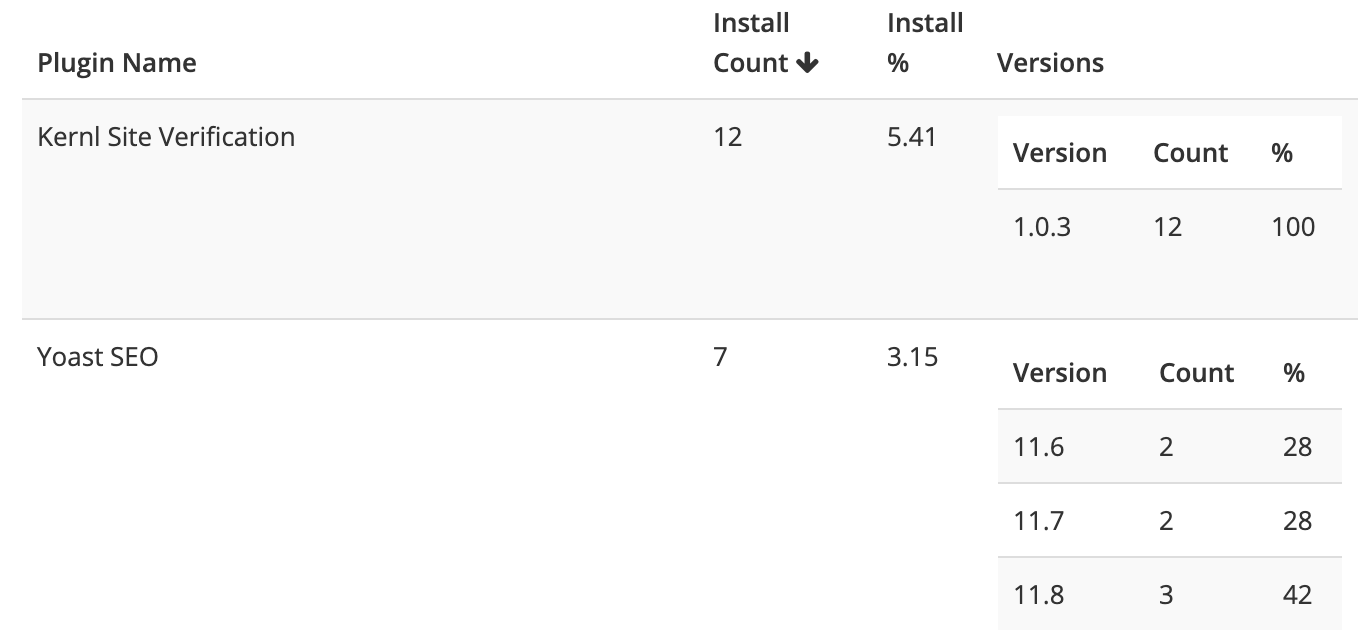Select version 11.6 in Yoast table
This screenshot has height=640, width=1372.
(1040, 447)
